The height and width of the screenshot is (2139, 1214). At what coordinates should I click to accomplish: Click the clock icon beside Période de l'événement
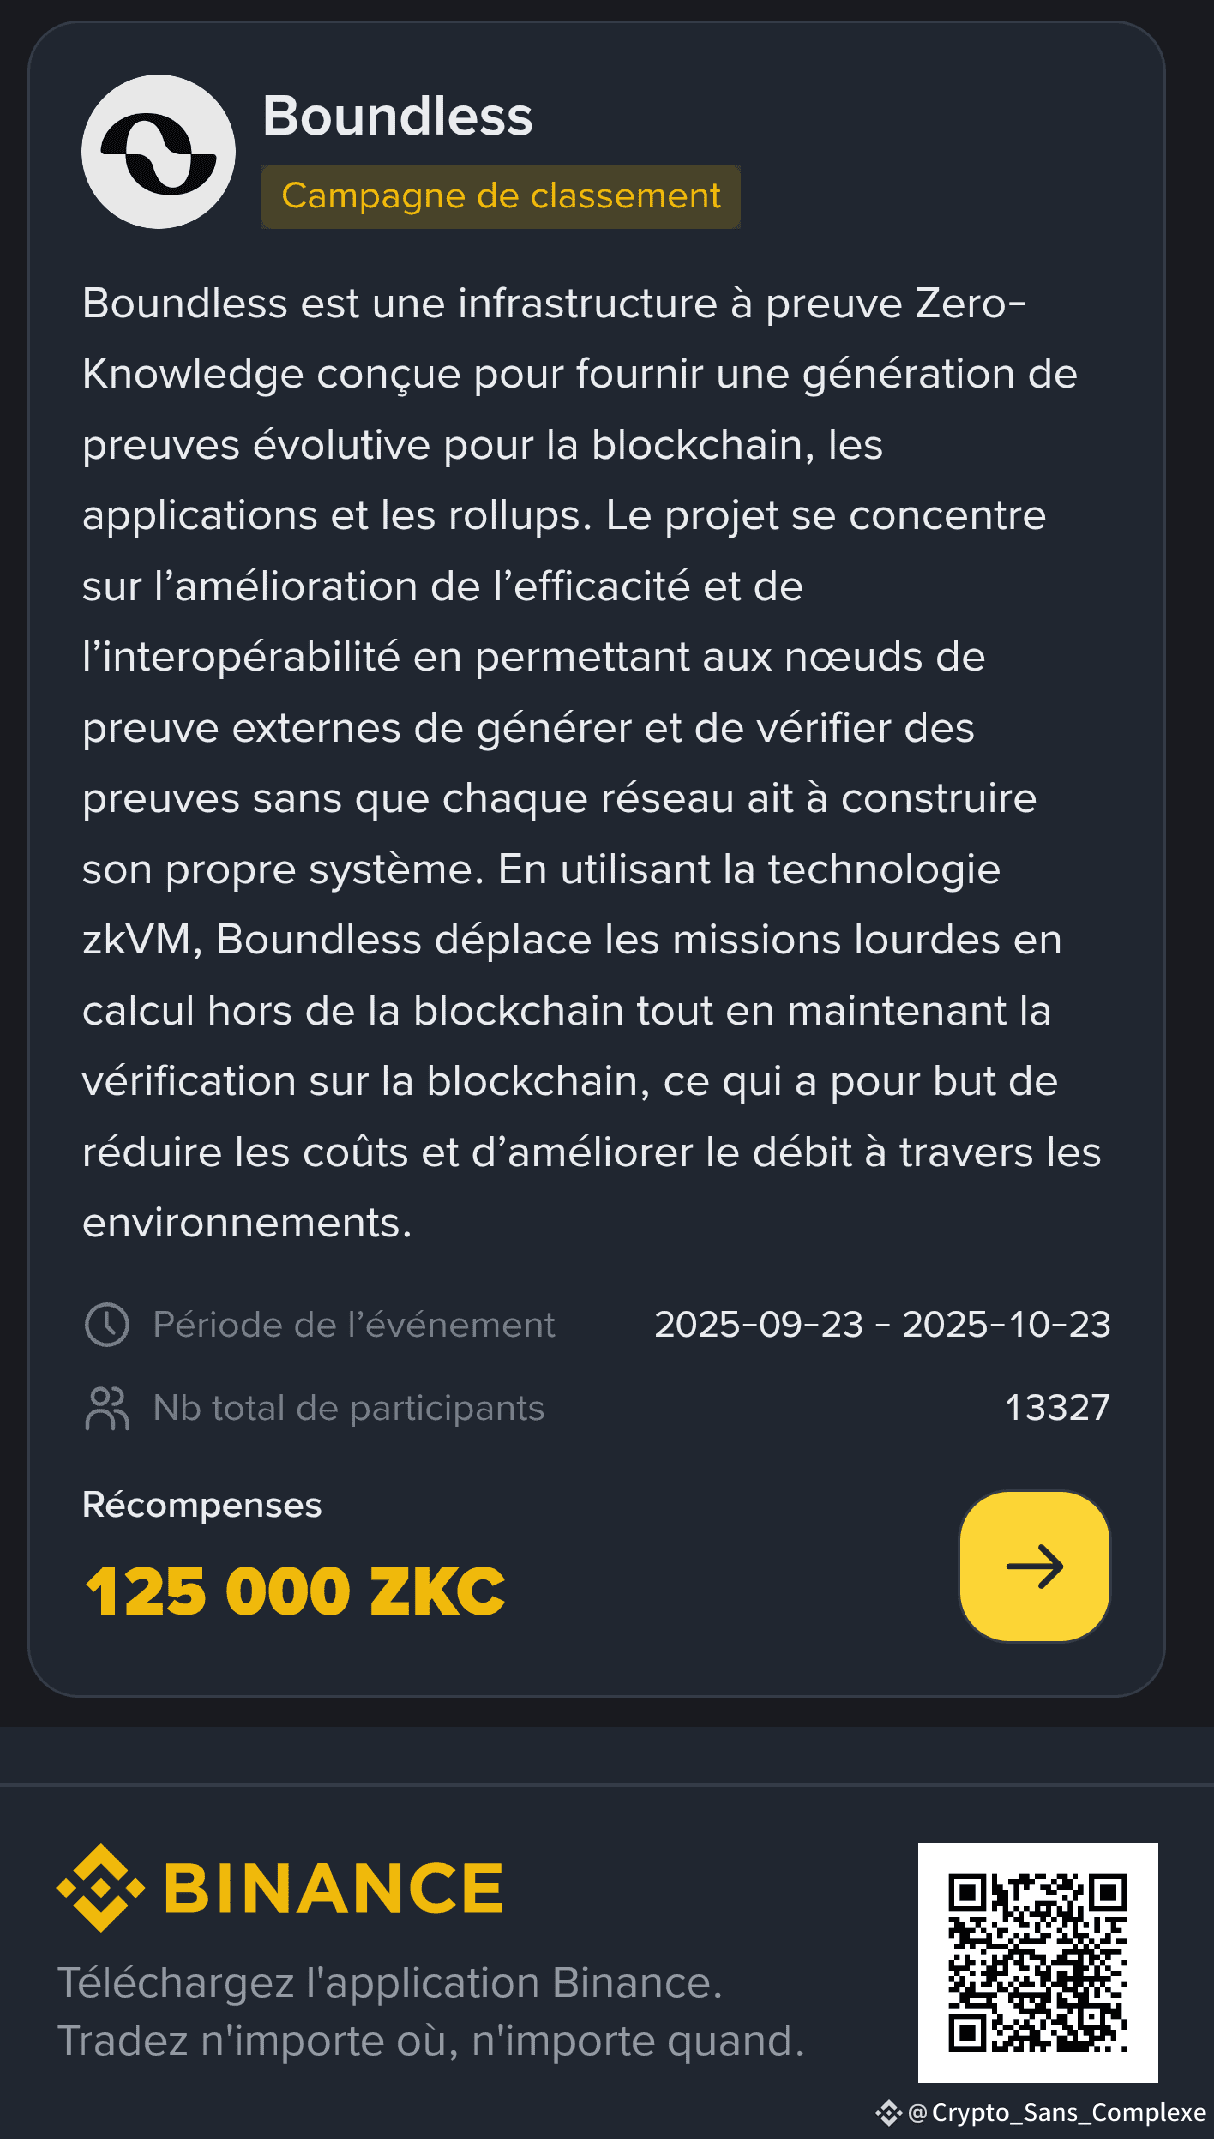(107, 1325)
